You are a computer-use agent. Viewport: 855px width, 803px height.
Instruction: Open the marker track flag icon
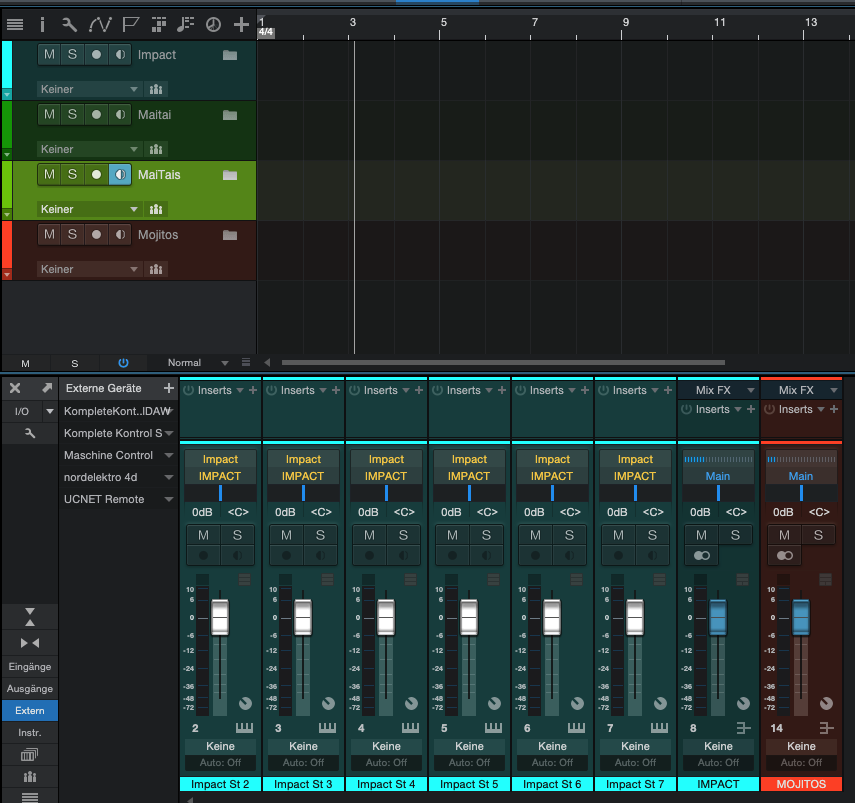coord(130,24)
